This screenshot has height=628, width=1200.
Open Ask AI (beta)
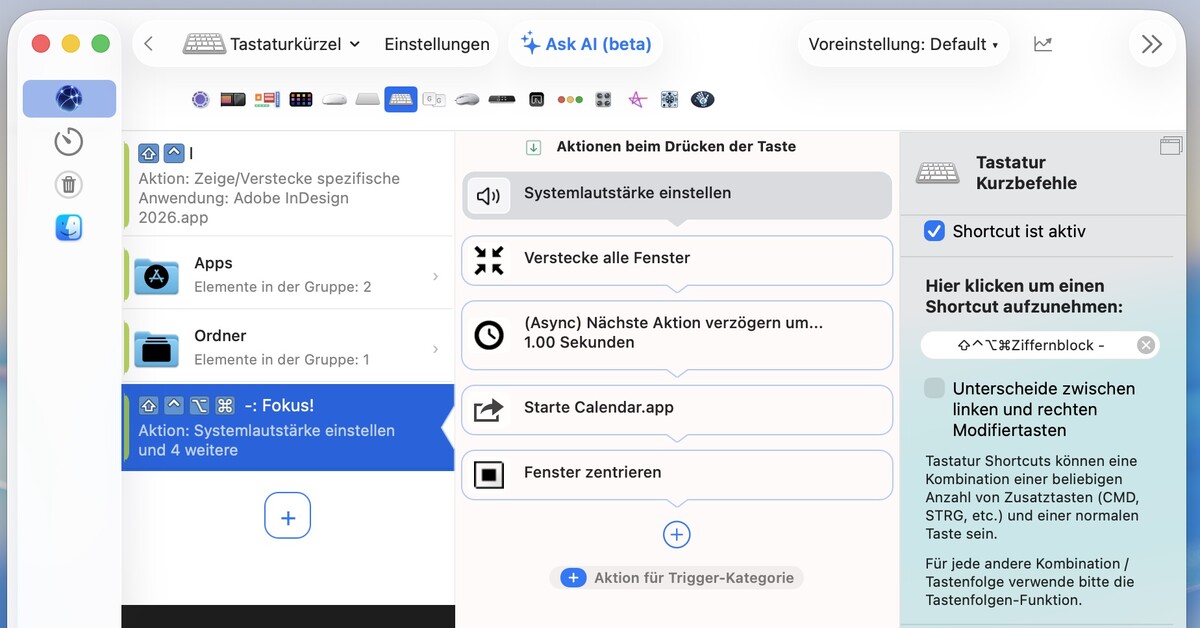[585, 44]
